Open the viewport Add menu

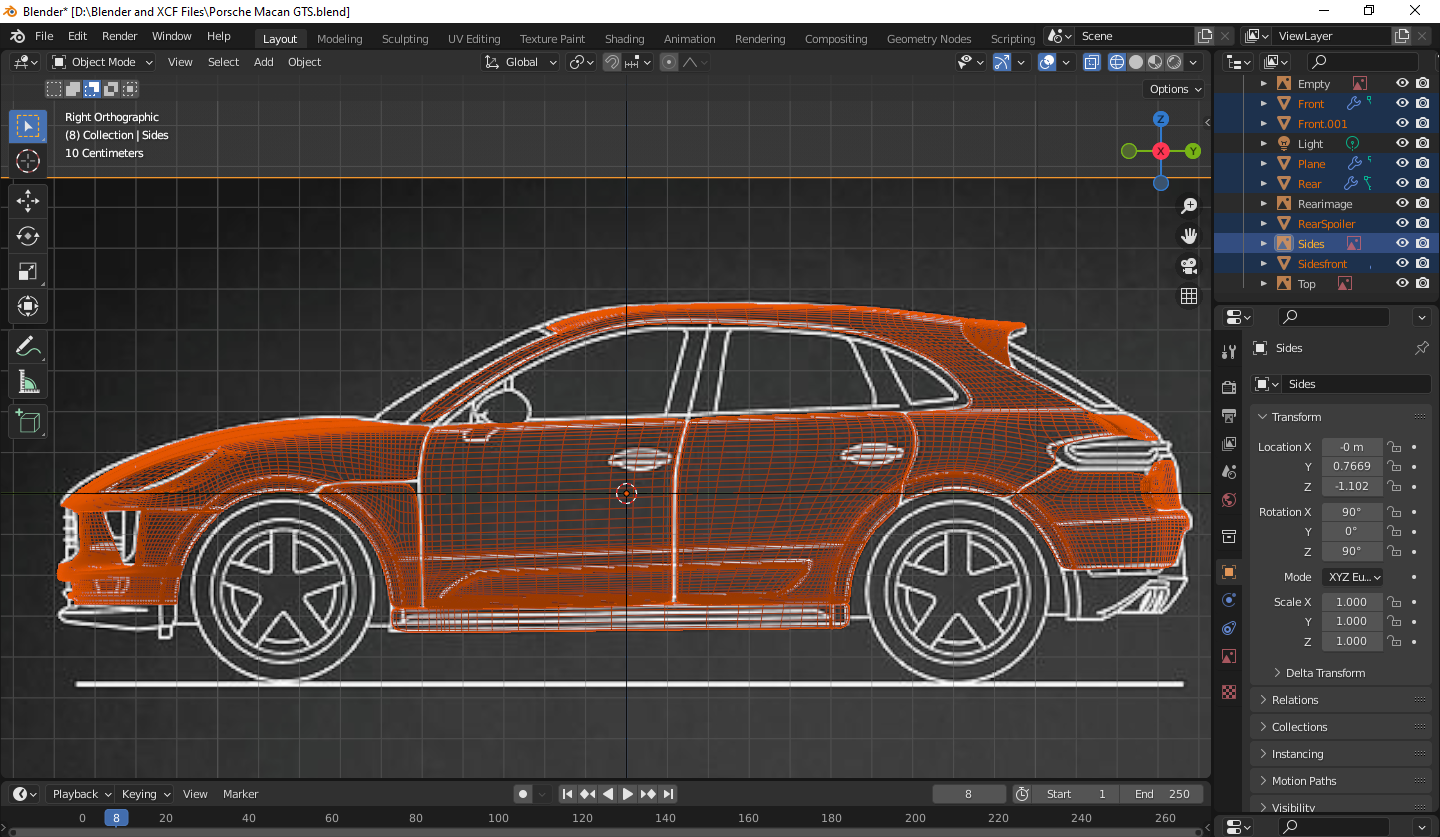pyautogui.click(x=264, y=62)
